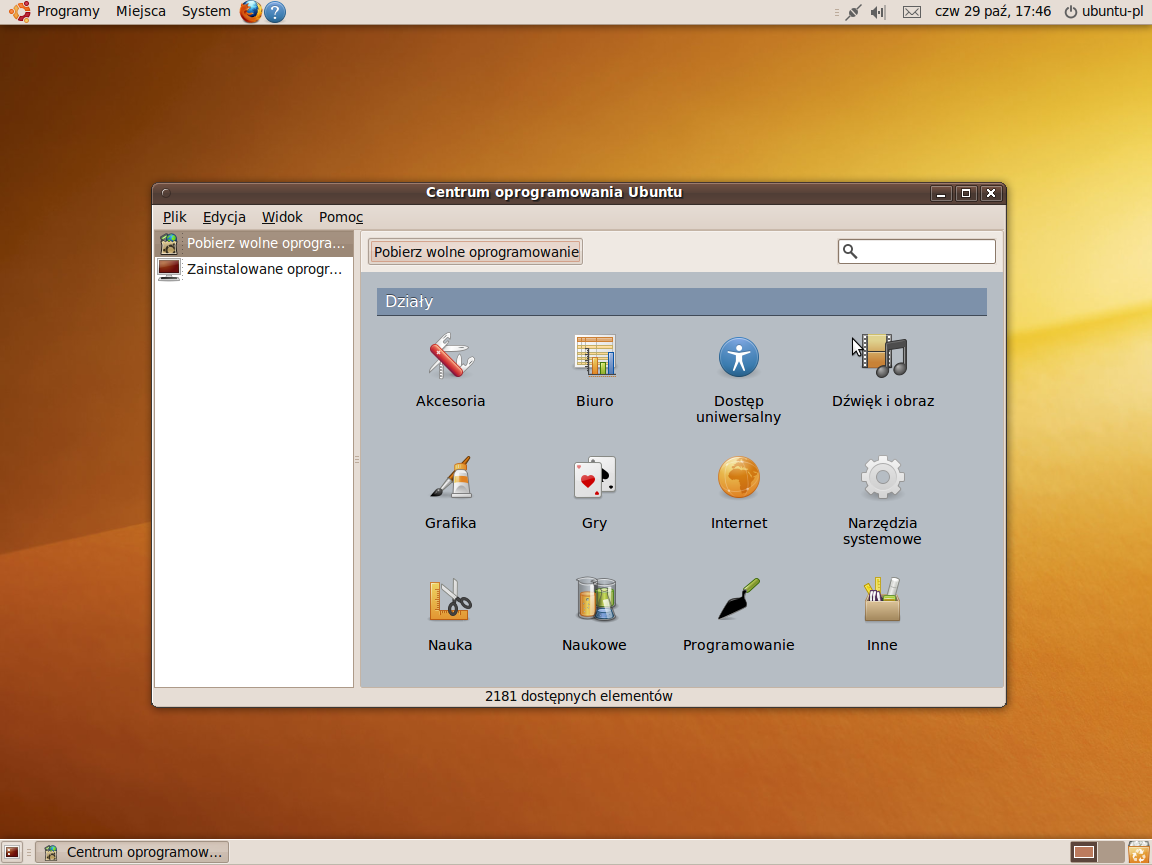Open the Edycja menu

click(224, 217)
